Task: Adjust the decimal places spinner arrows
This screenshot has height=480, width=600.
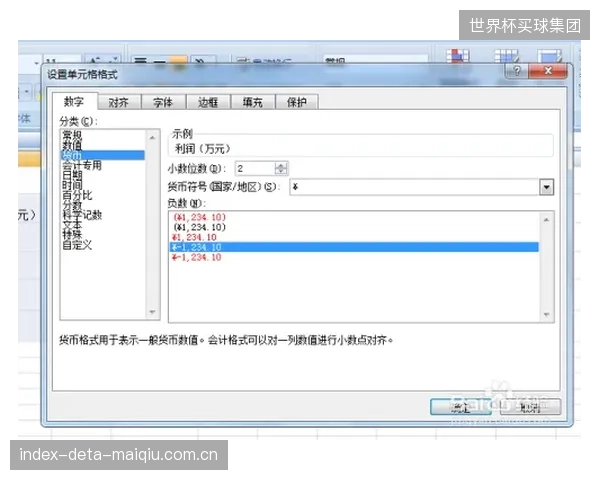Action: 281,168
